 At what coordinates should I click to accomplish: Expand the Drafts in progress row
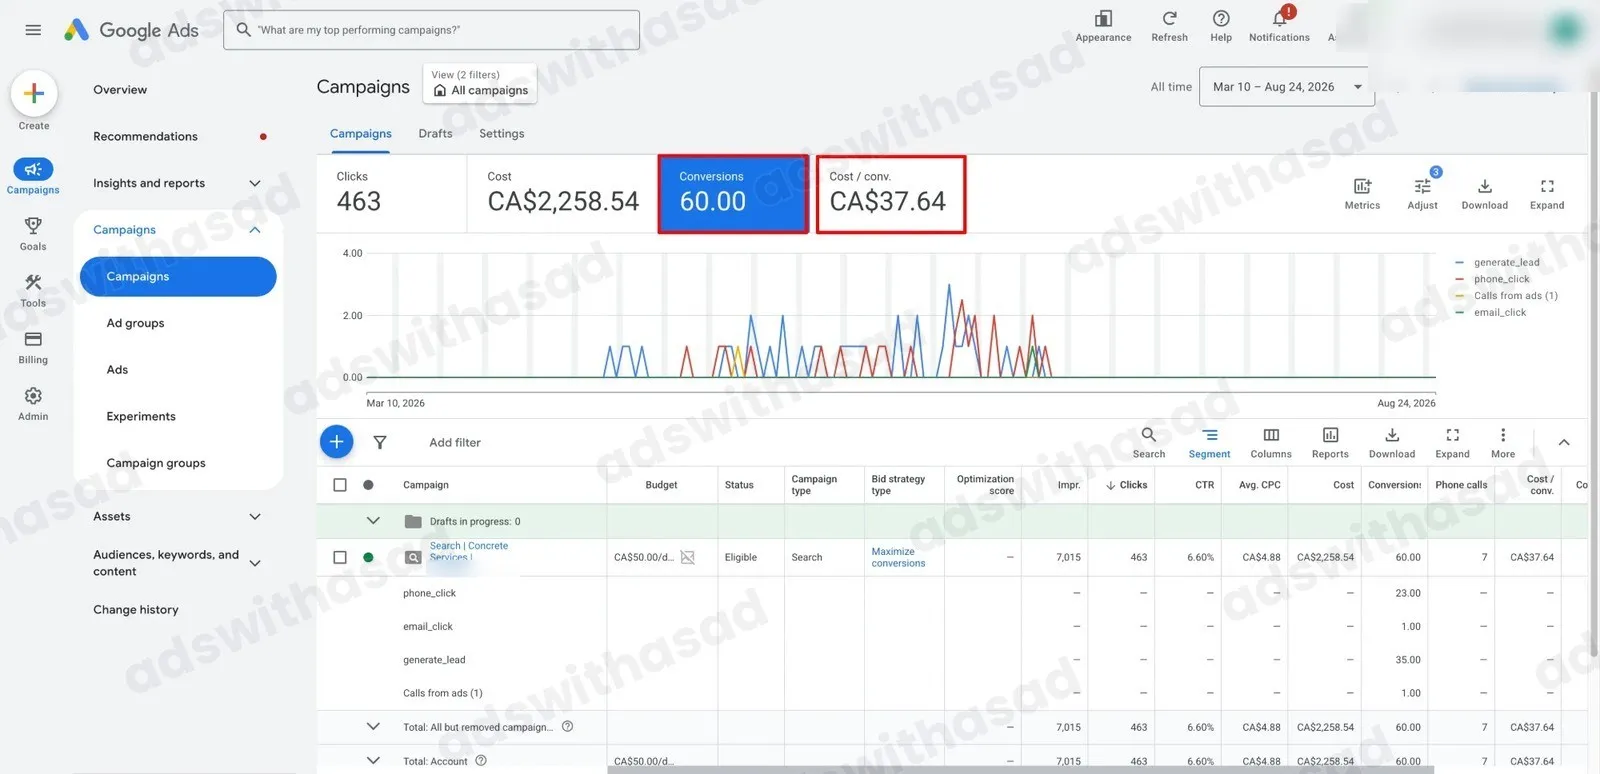pyautogui.click(x=373, y=521)
